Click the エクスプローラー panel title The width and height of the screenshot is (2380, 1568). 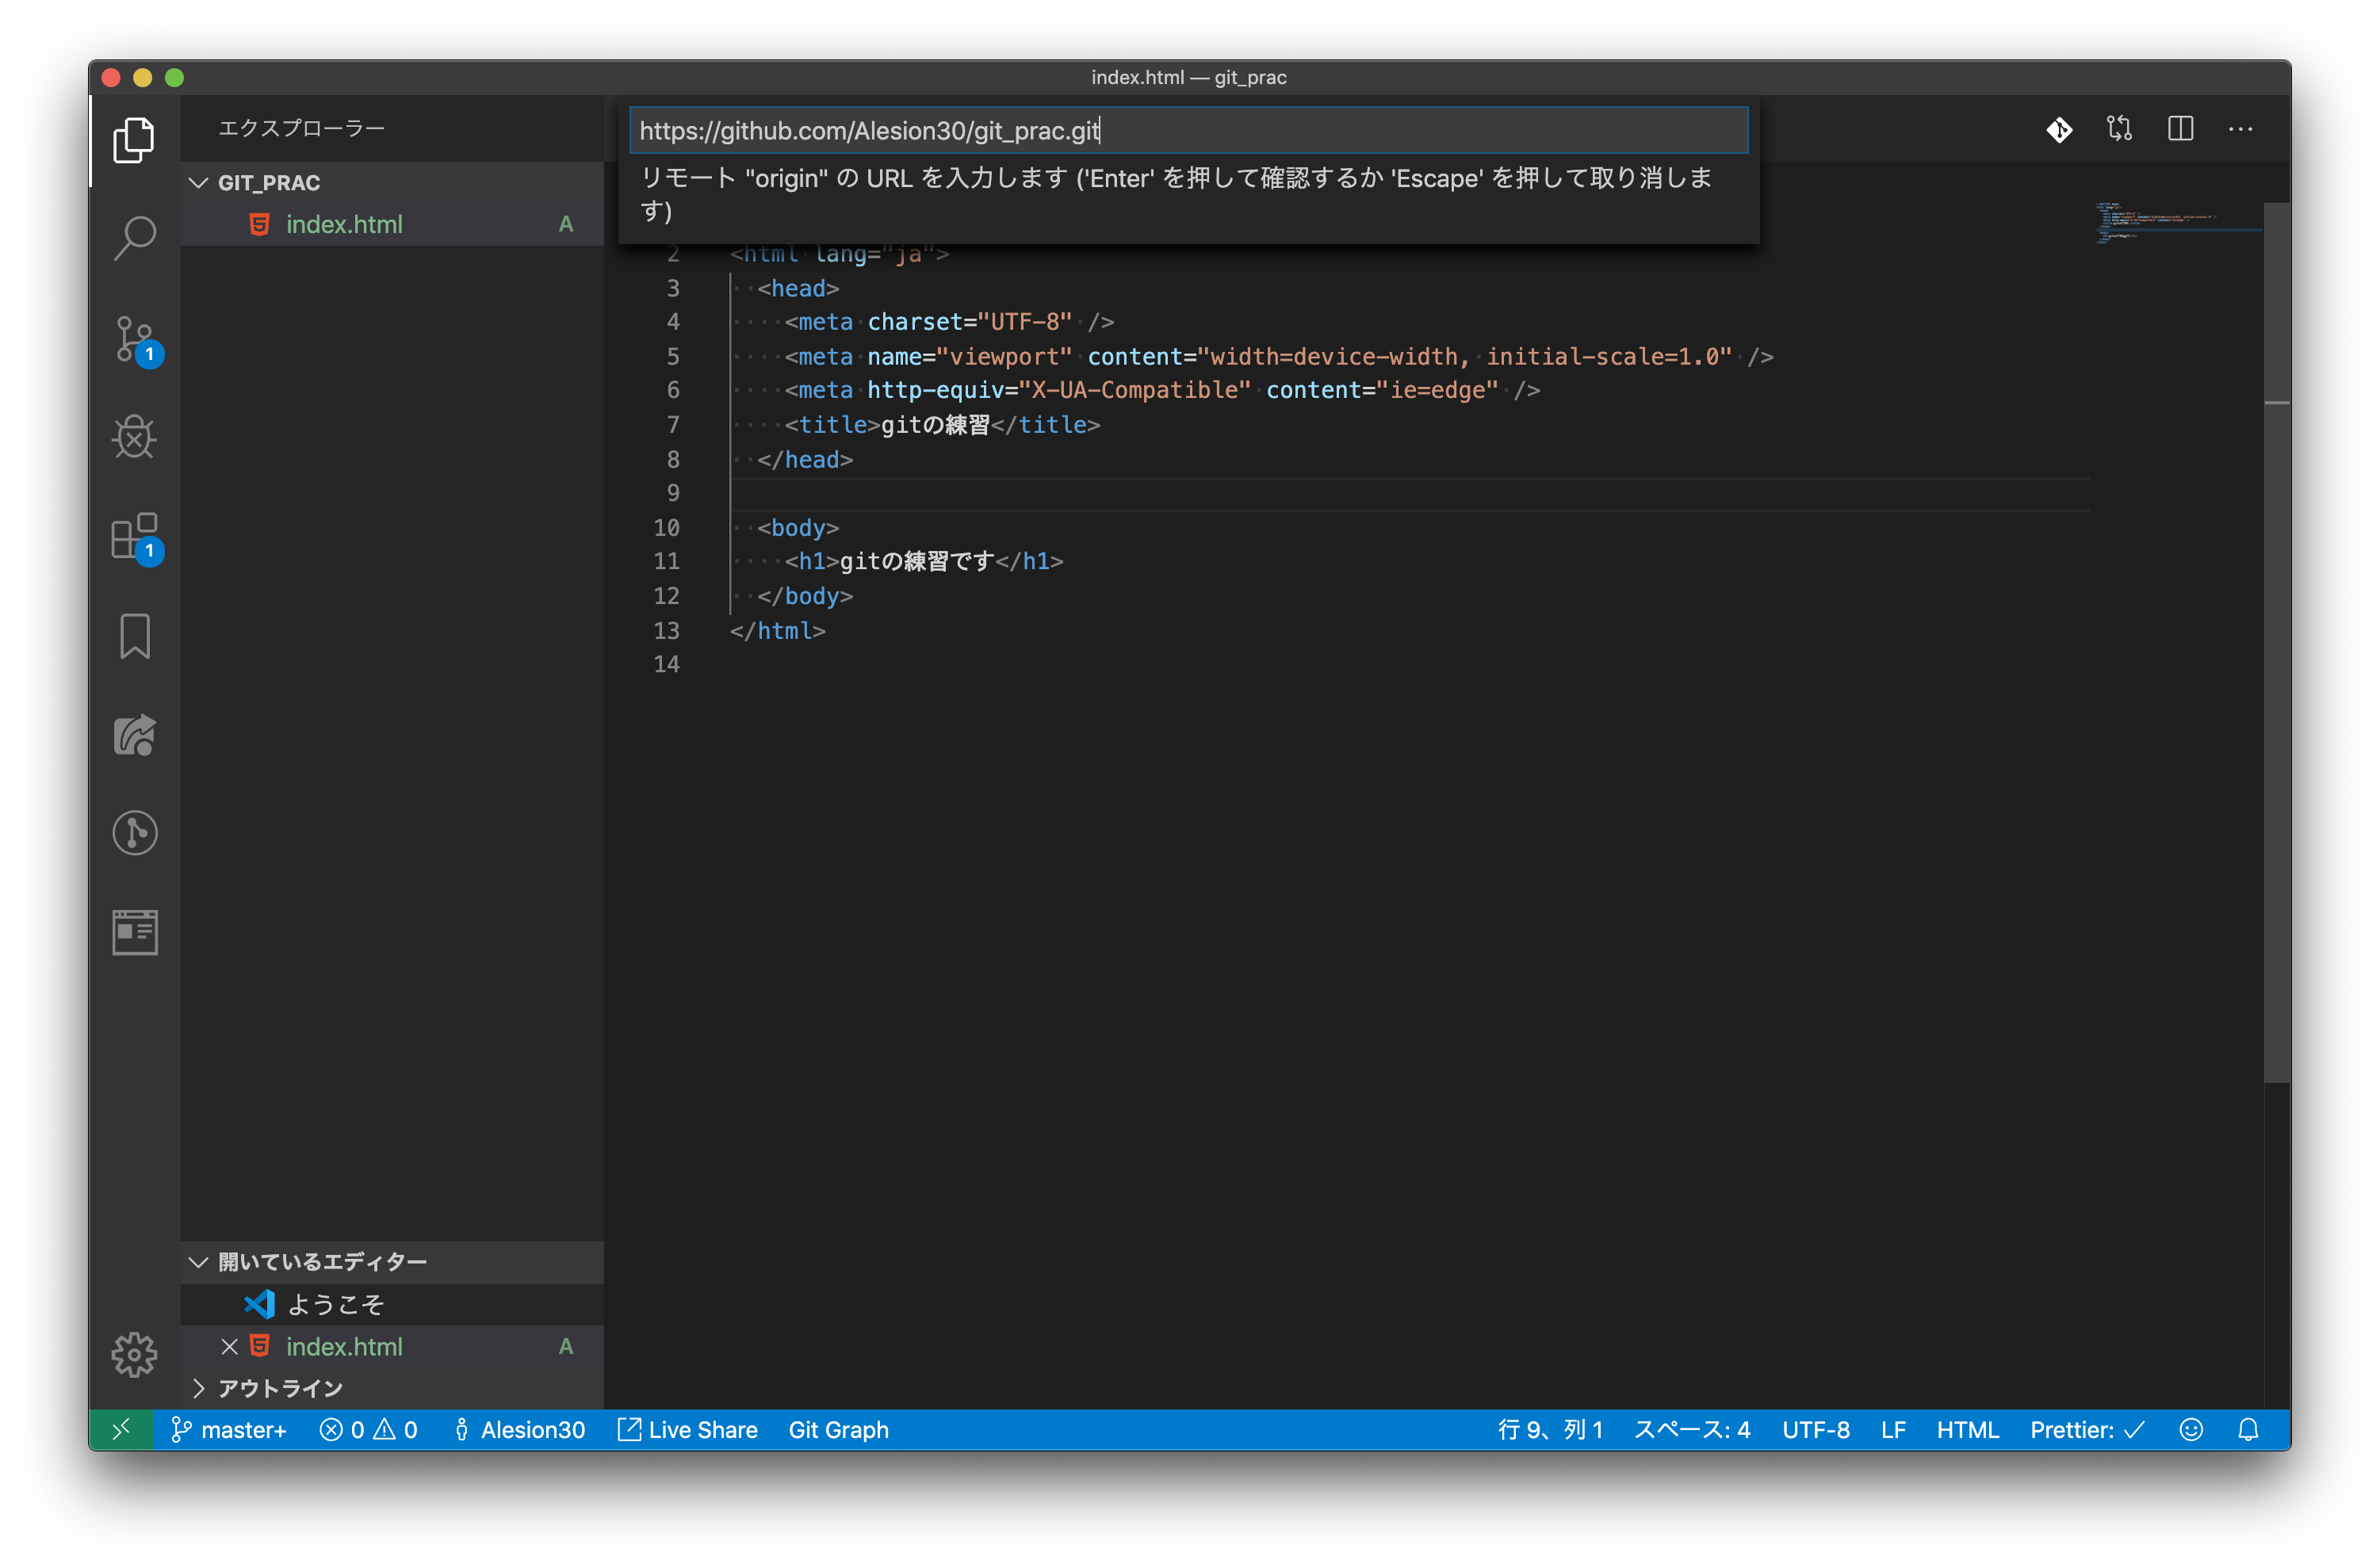[x=301, y=128]
